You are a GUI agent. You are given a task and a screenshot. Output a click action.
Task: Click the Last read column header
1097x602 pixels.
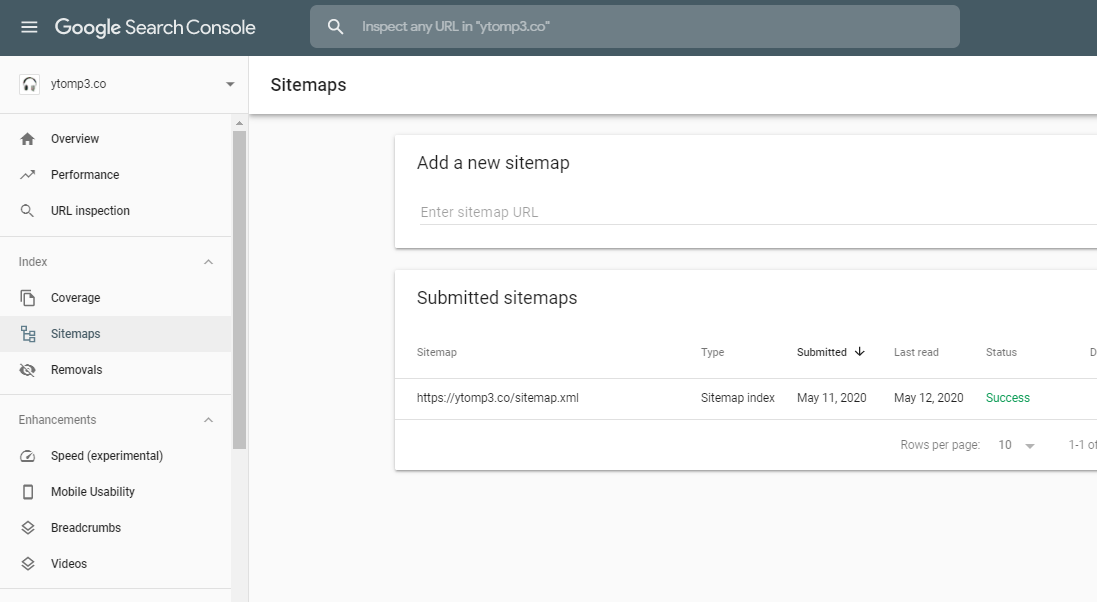coord(916,352)
